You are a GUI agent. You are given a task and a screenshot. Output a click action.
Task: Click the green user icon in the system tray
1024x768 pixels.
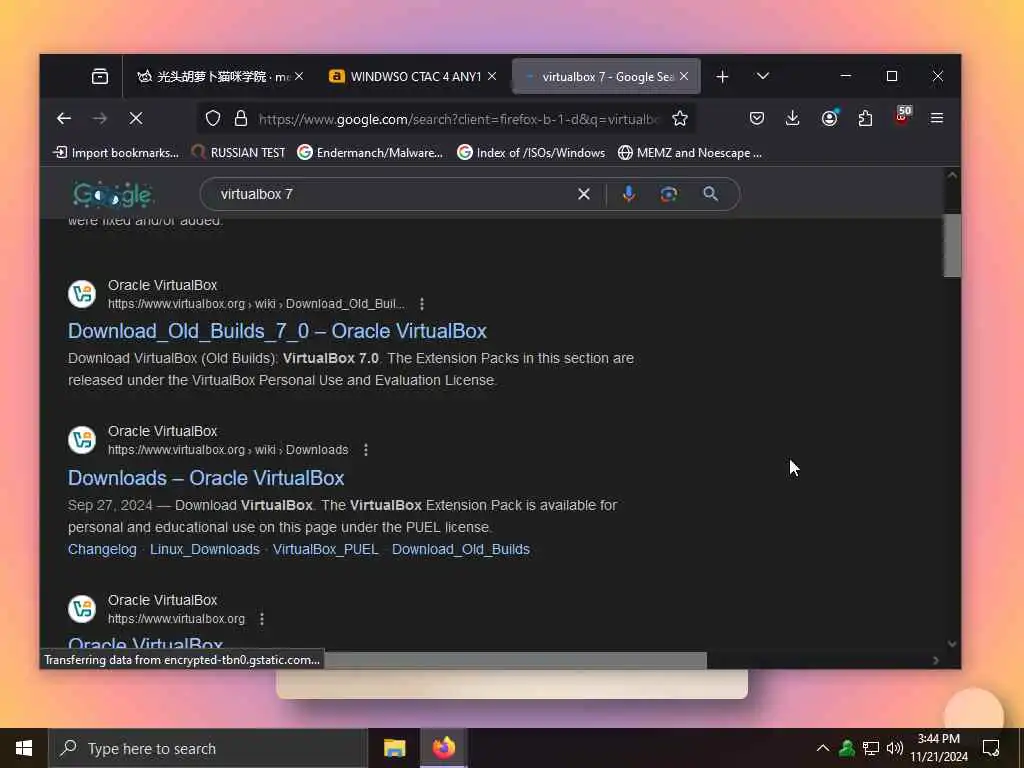click(x=846, y=748)
